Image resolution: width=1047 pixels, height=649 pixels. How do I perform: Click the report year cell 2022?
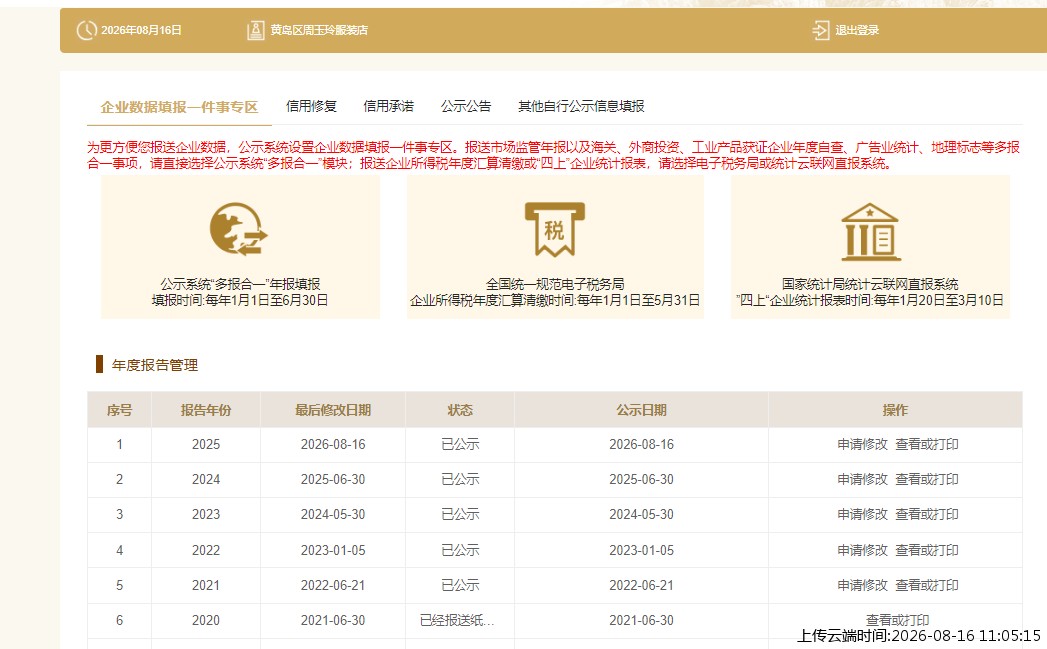(x=206, y=551)
